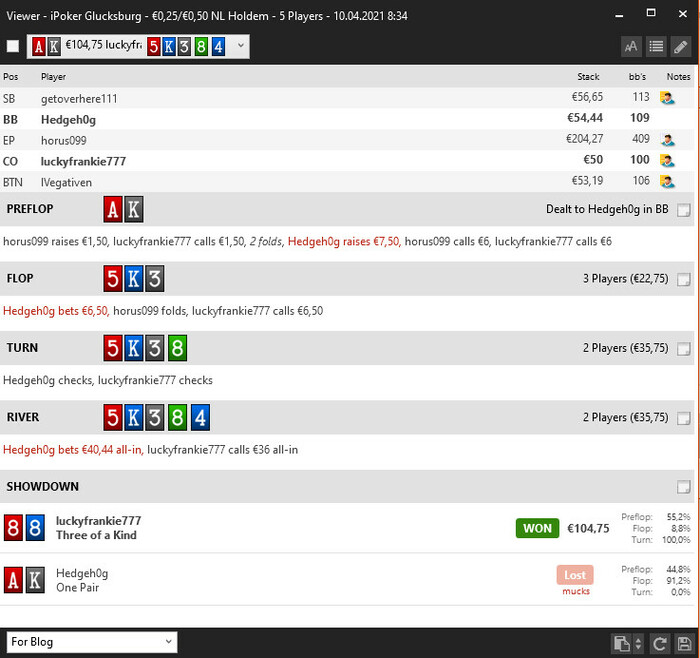Viewport: 700px width, 658px height.
Task: Click the bb's column header
Action: (638, 77)
